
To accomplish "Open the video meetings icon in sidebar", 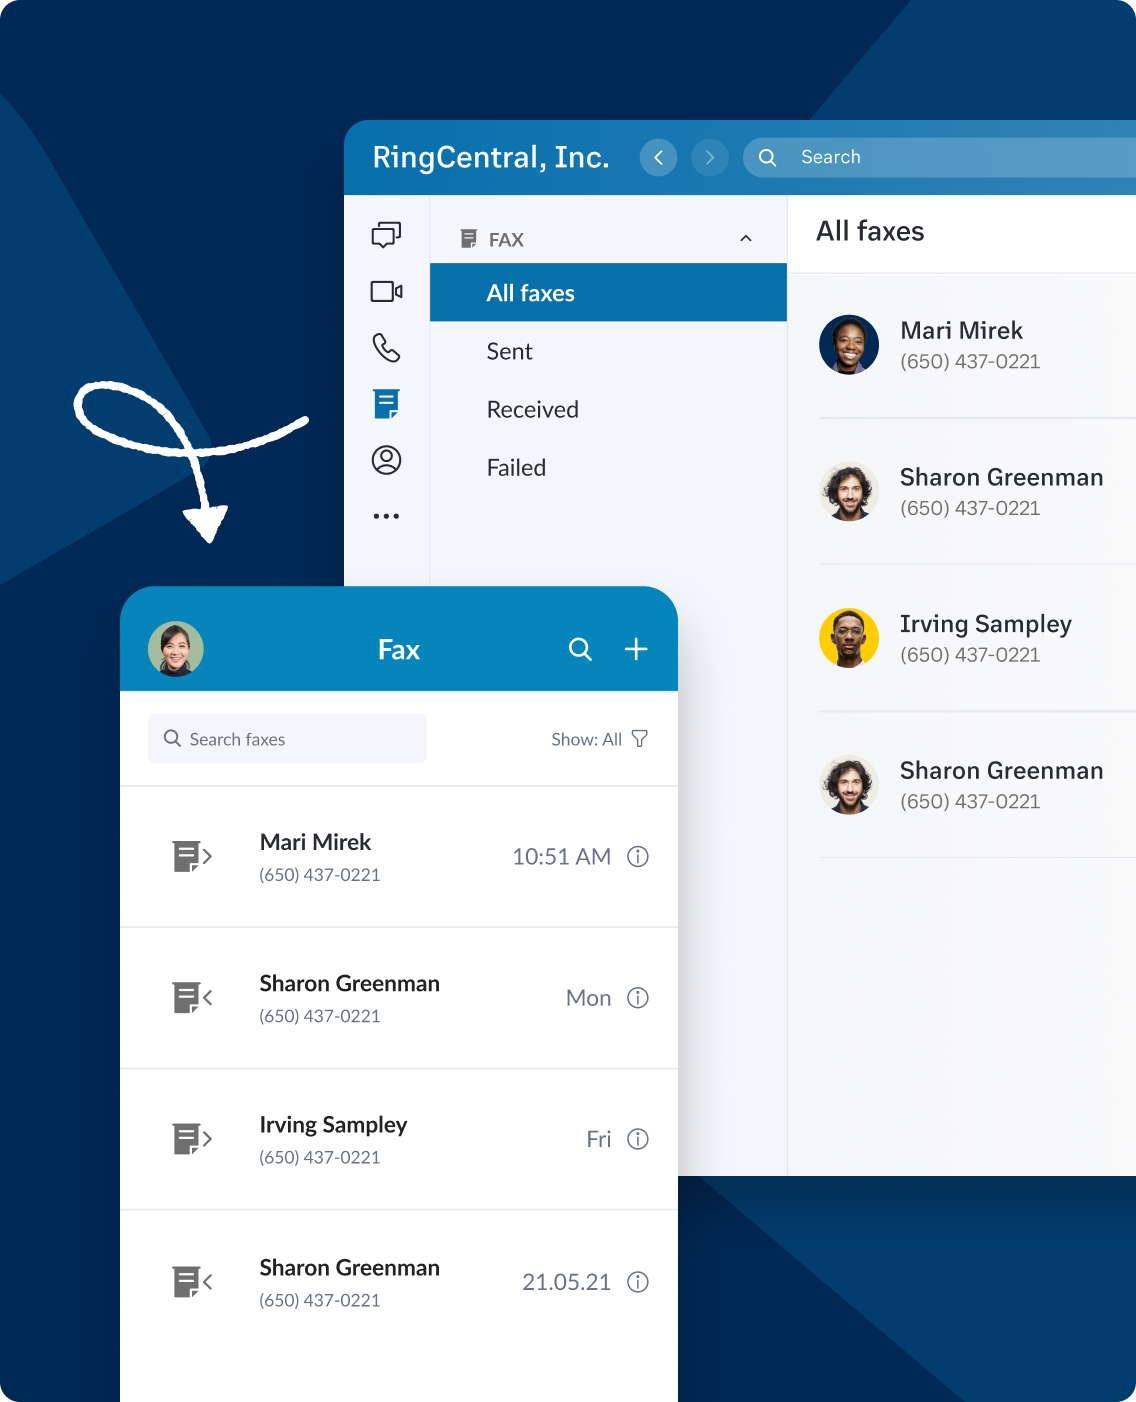I will pyautogui.click(x=386, y=291).
